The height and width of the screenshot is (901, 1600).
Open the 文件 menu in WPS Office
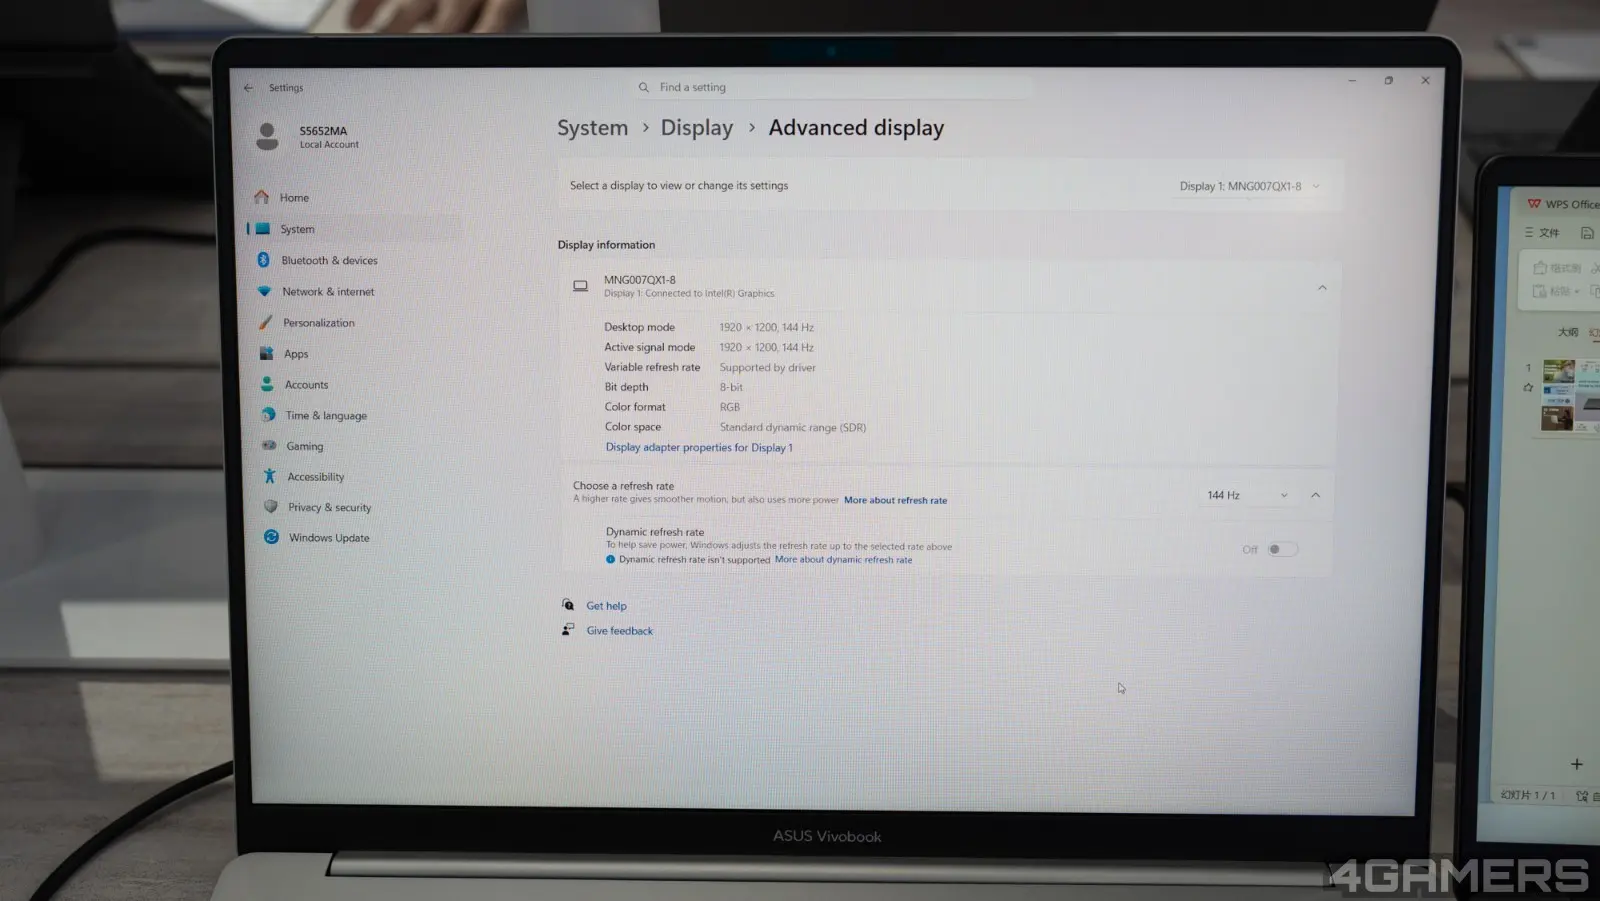[x=1542, y=233]
